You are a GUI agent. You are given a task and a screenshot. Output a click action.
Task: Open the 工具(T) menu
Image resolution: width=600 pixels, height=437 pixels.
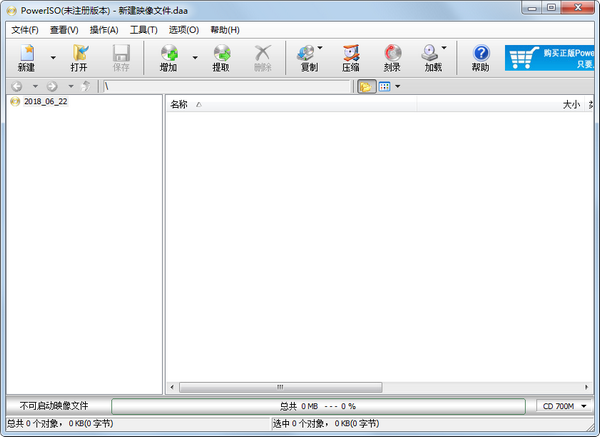coord(143,30)
